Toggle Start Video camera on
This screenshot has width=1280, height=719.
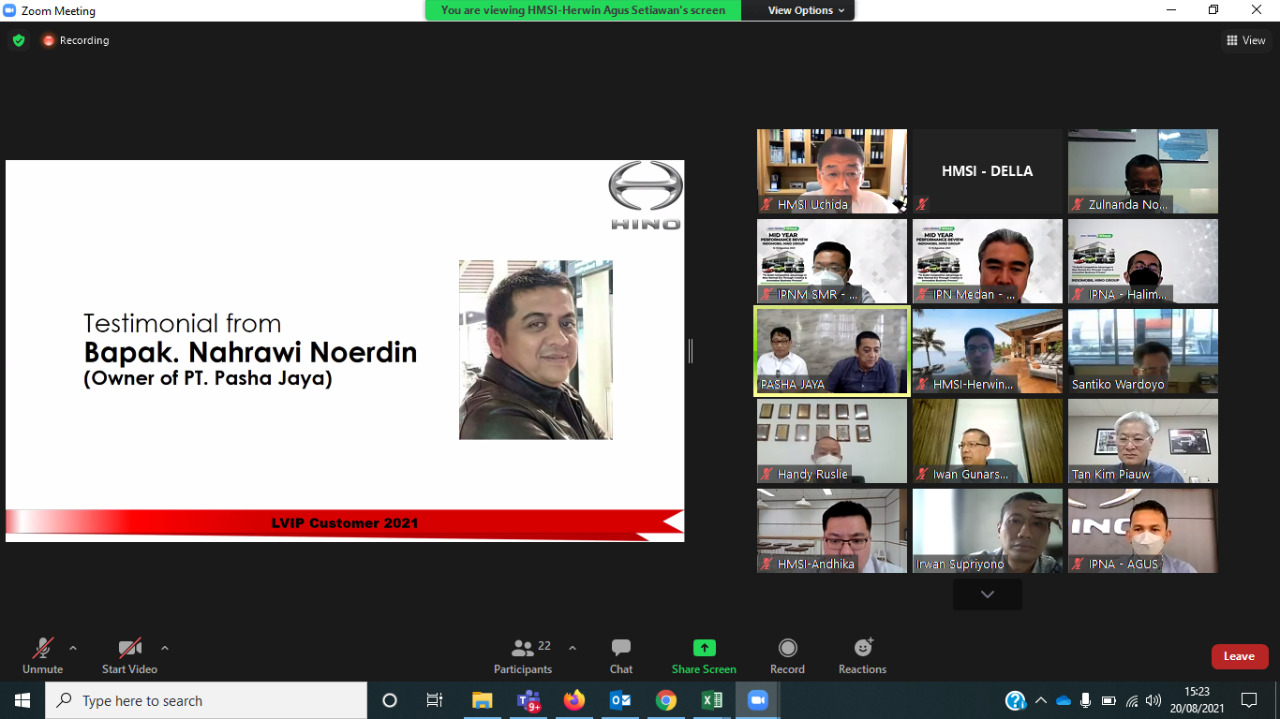(x=129, y=656)
